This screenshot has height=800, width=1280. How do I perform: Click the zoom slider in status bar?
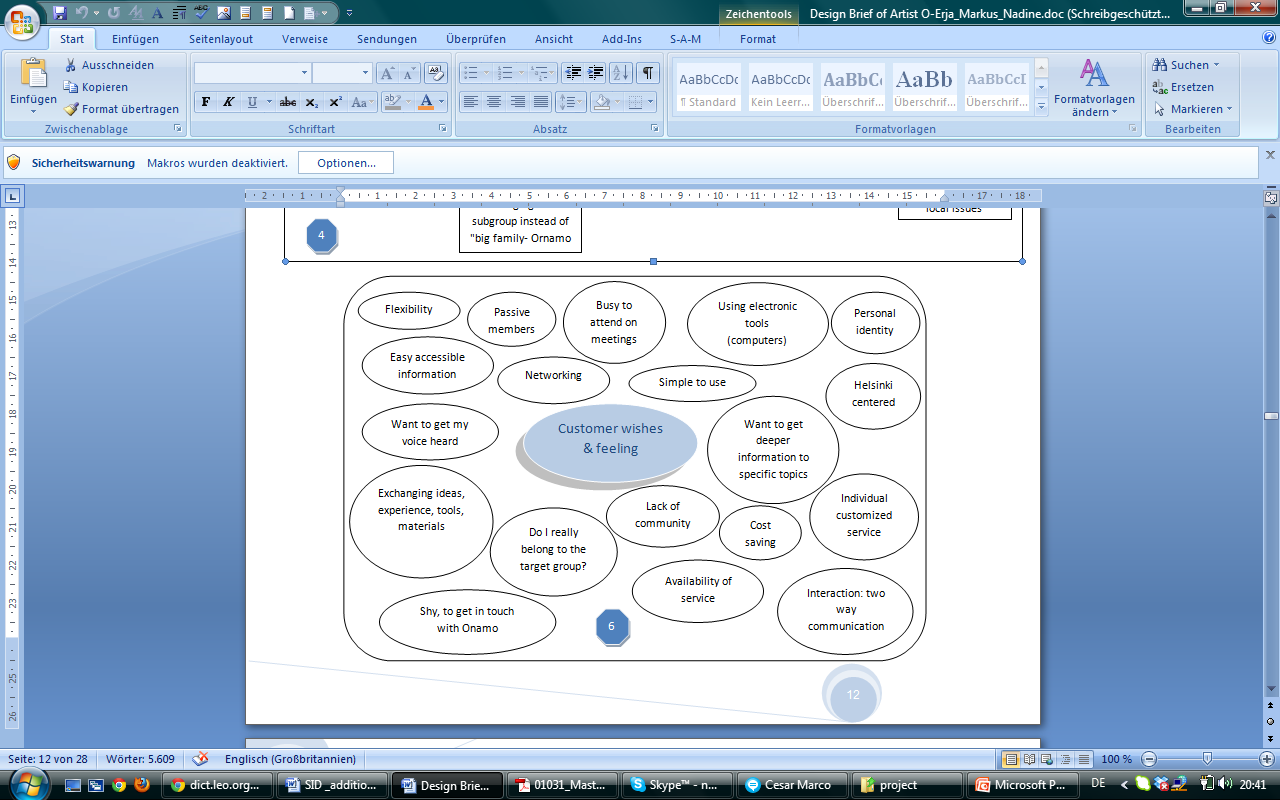[x=1207, y=759]
